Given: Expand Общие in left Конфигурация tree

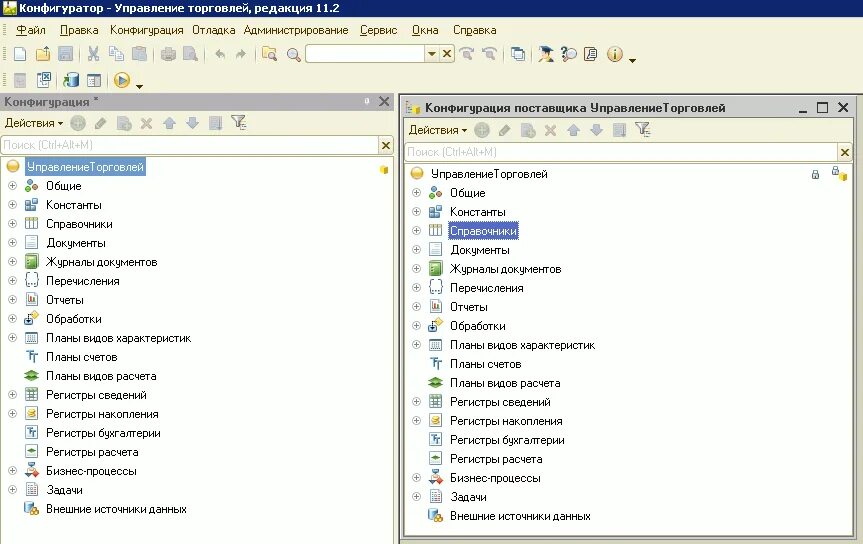Looking at the screenshot, I should click(12, 186).
